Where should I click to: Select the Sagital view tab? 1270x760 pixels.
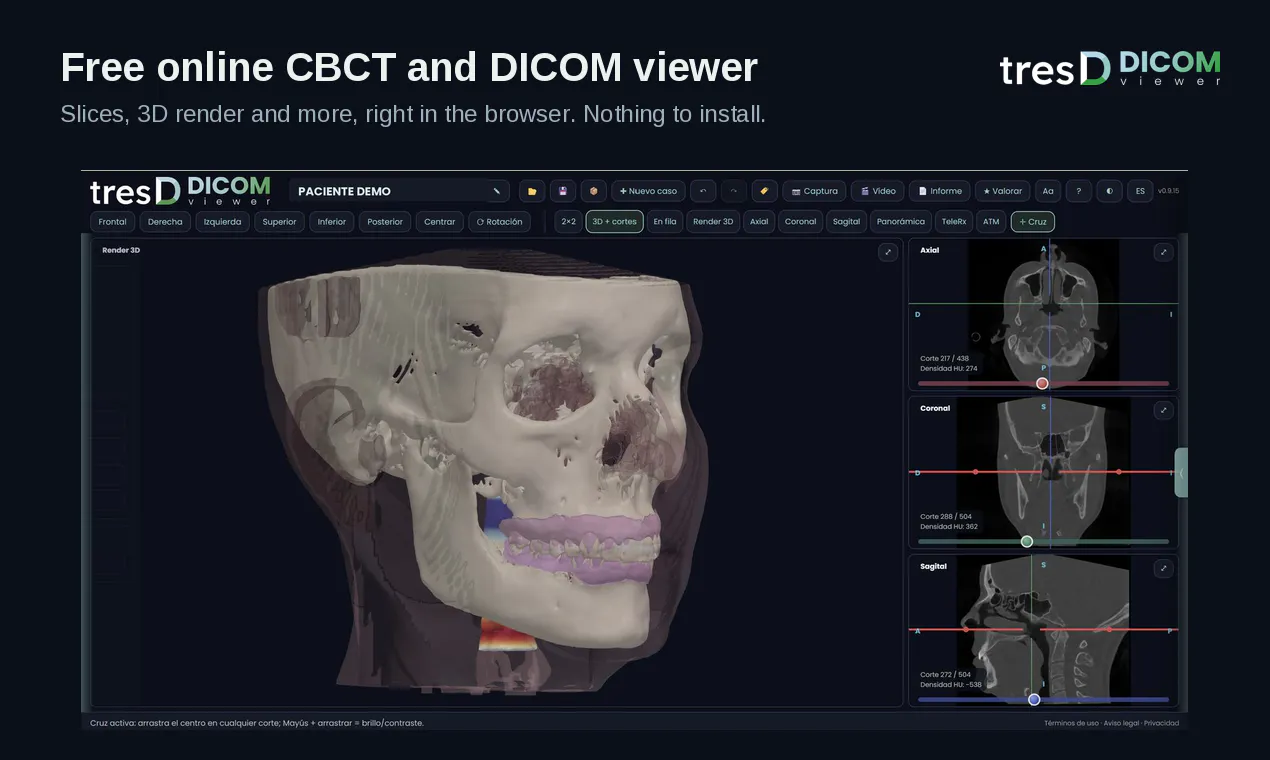click(846, 222)
